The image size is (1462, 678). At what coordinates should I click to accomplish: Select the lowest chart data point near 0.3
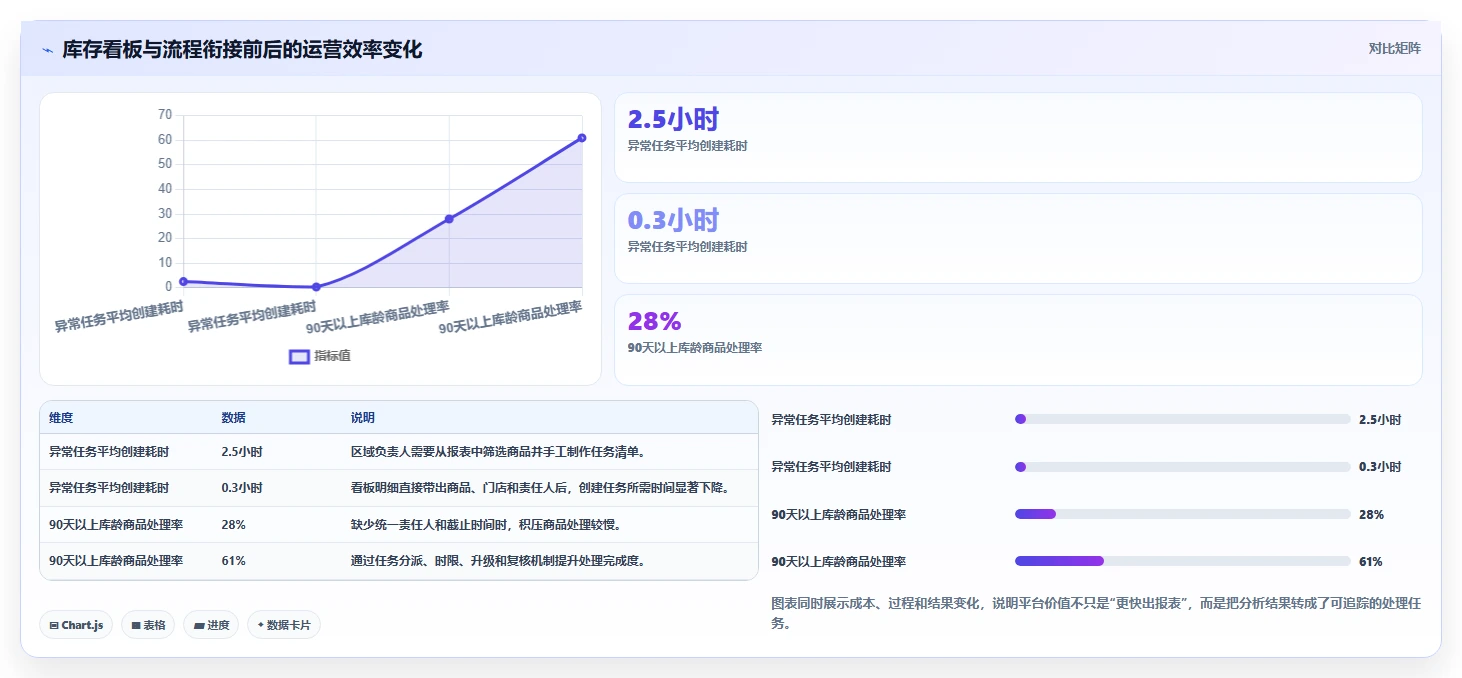click(316, 287)
